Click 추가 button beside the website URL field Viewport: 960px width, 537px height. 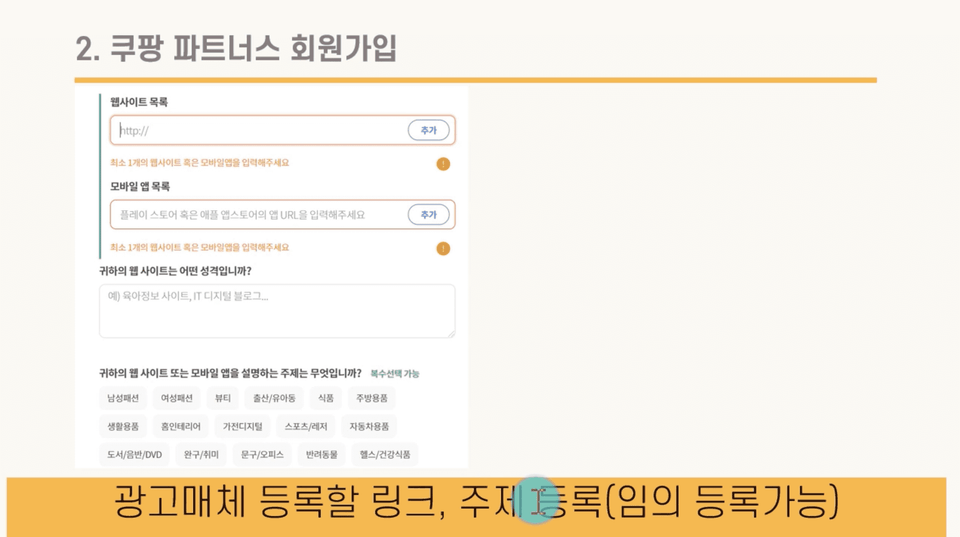[x=429, y=130]
